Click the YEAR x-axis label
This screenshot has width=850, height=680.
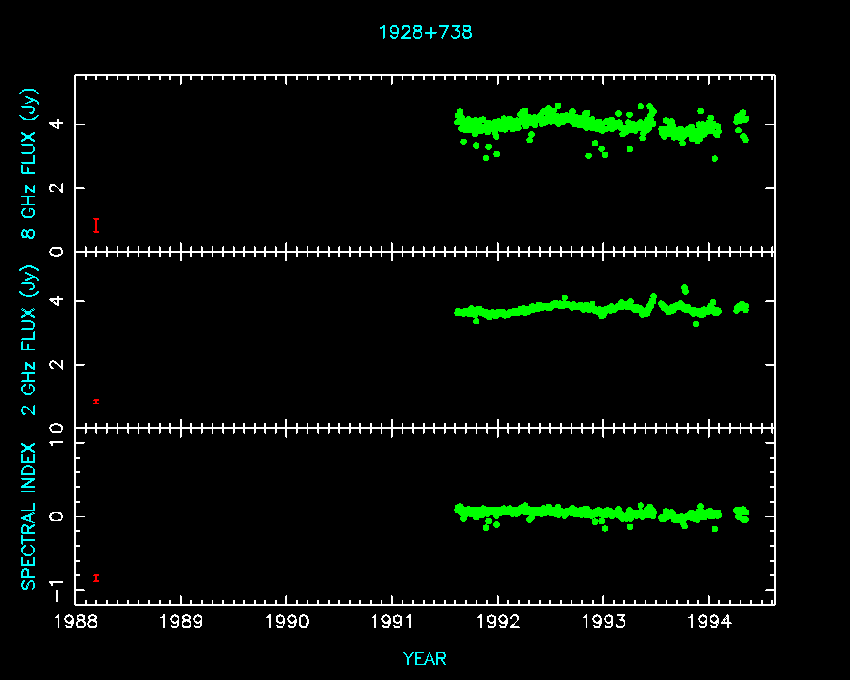pyautogui.click(x=425, y=659)
